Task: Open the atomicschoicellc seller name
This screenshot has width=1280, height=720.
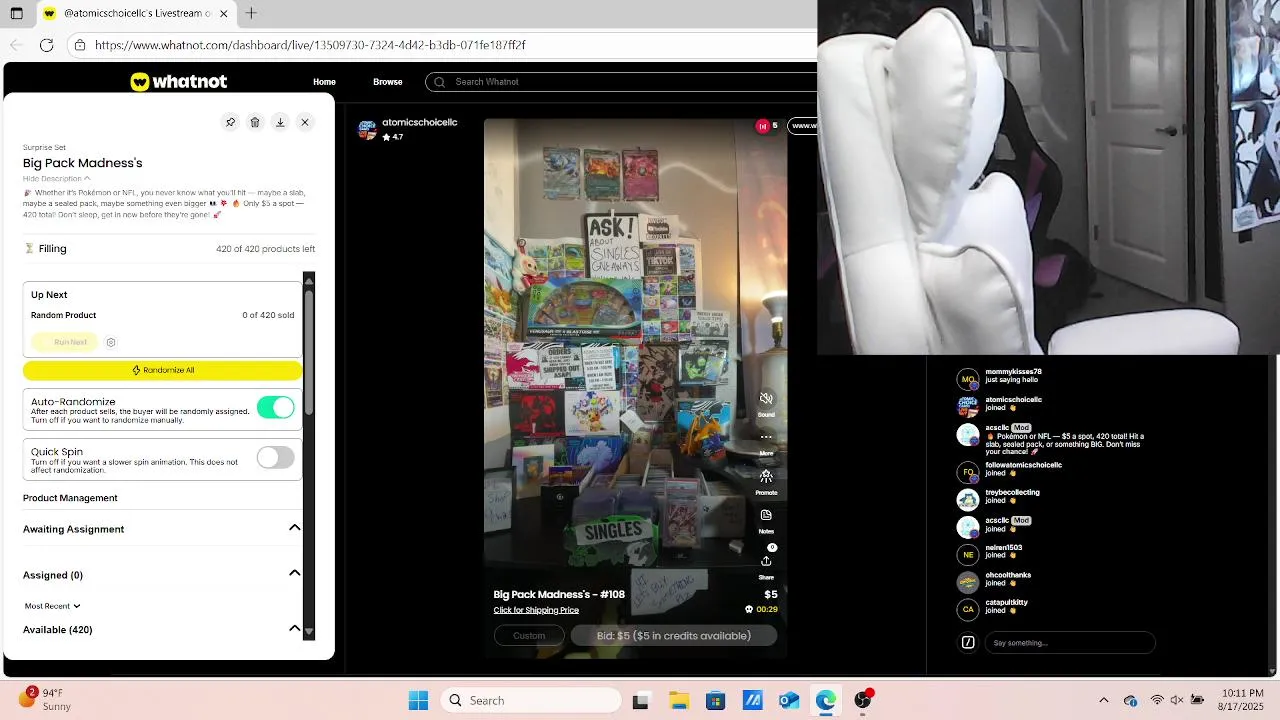Action: click(419, 122)
